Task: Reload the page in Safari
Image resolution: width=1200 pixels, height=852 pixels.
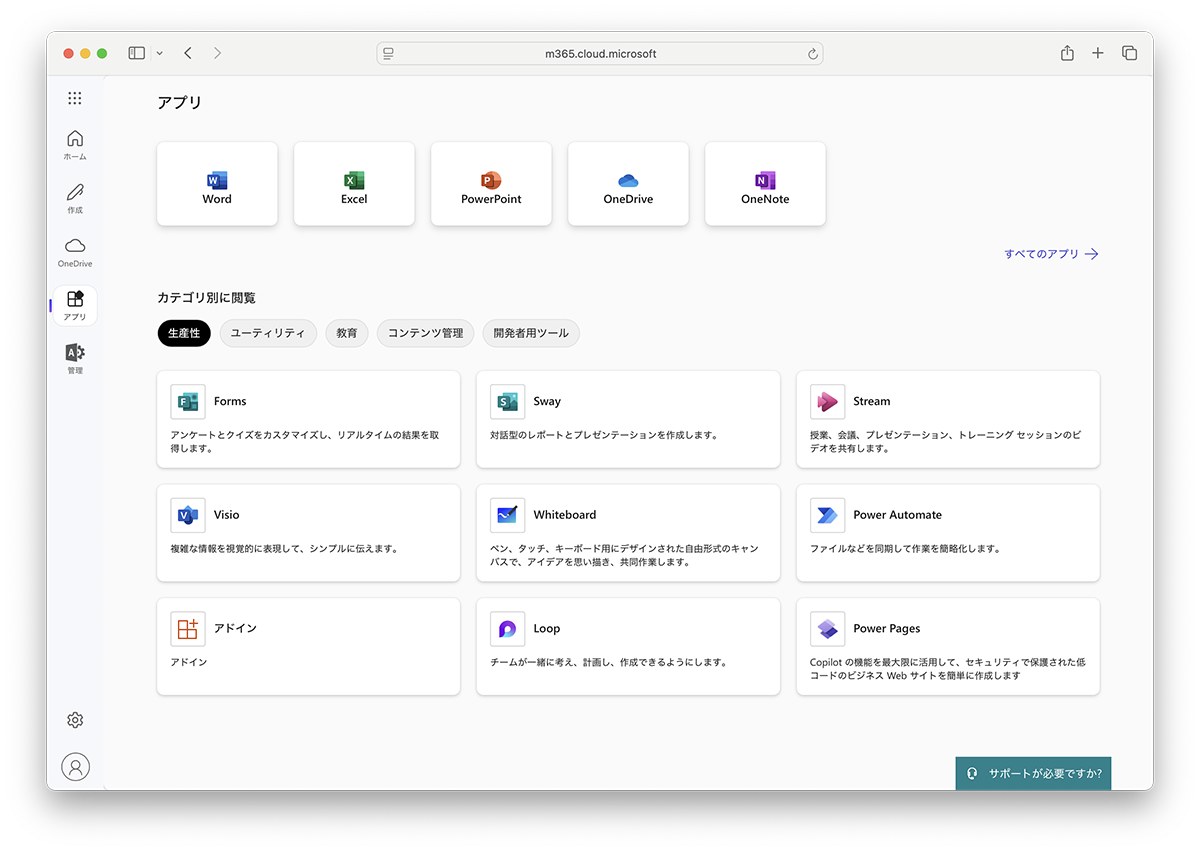Action: click(813, 54)
